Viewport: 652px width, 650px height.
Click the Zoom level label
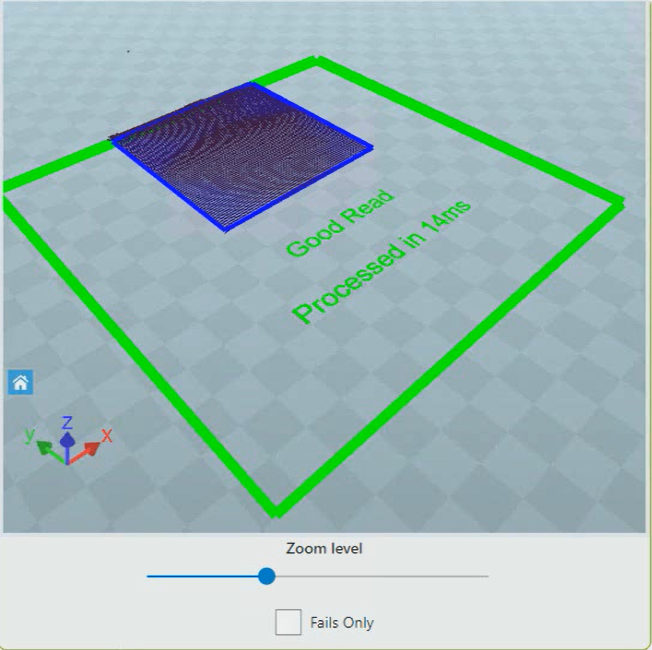click(x=324, y=548)
